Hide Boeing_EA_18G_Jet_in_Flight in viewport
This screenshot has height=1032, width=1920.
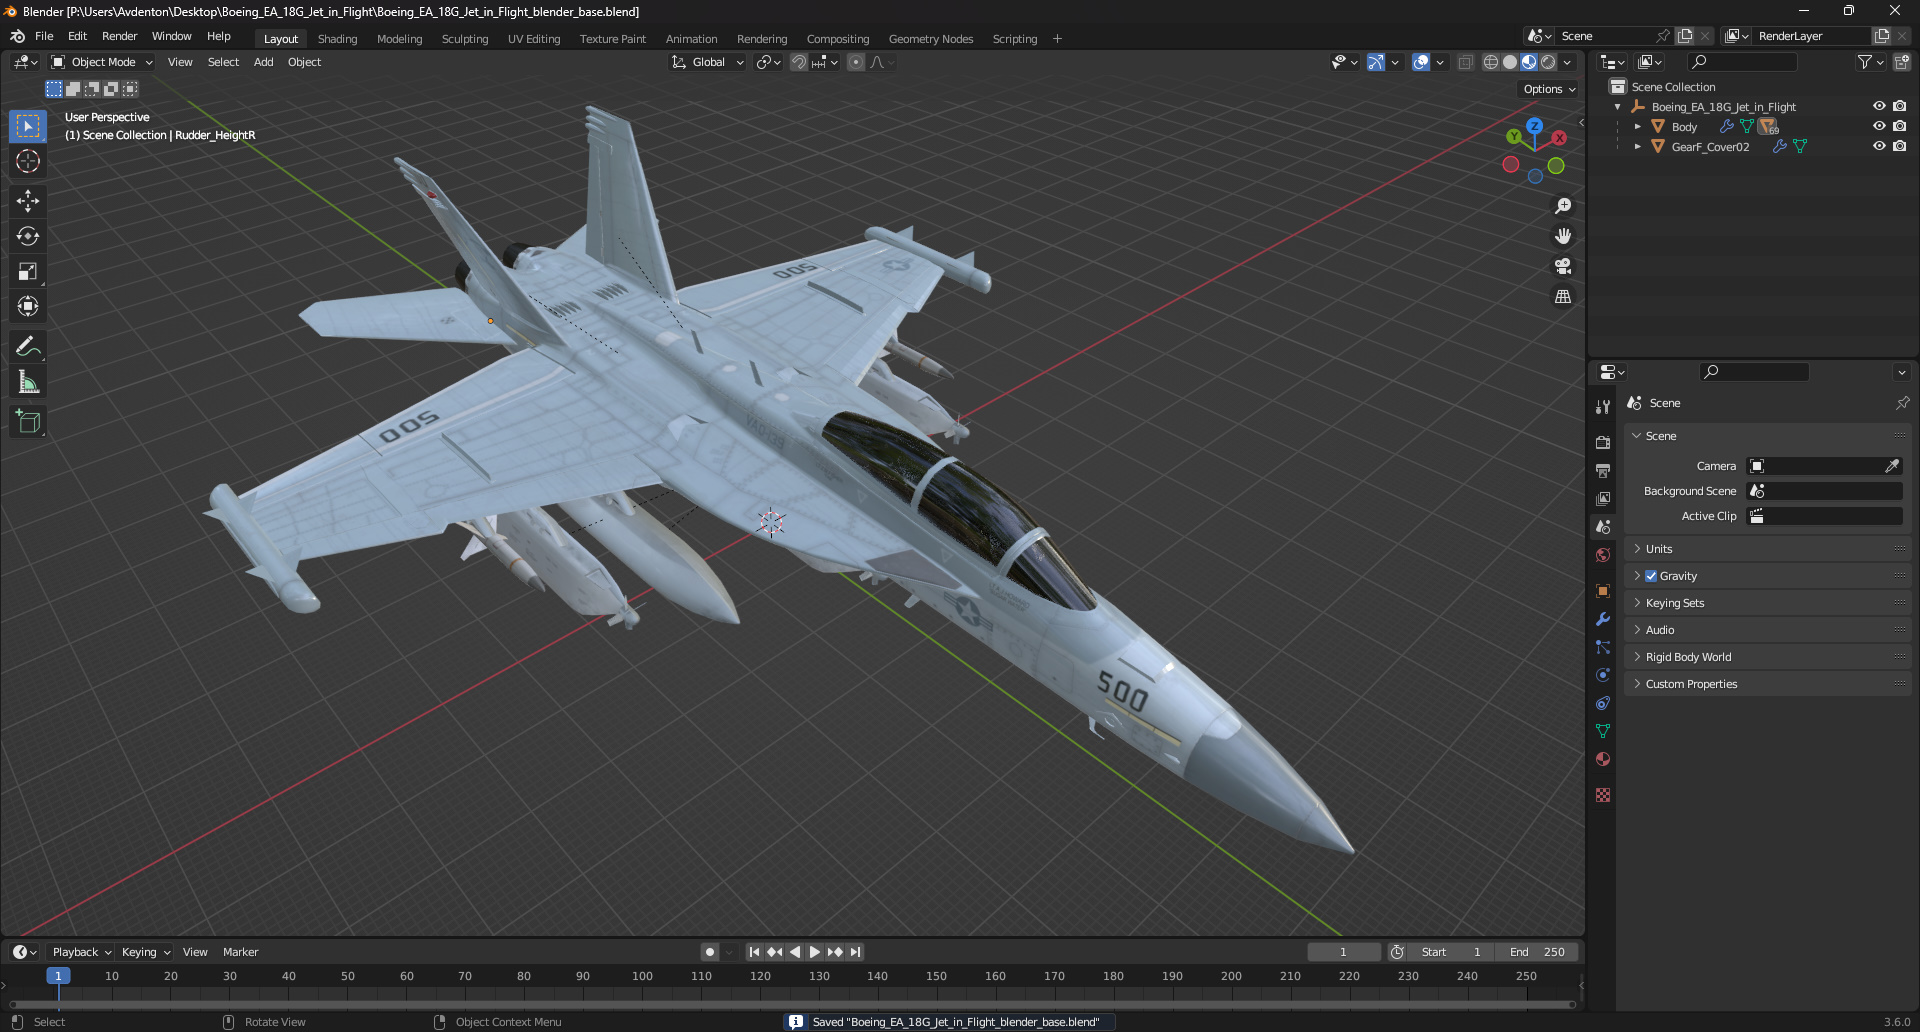tap(1879, 106)
